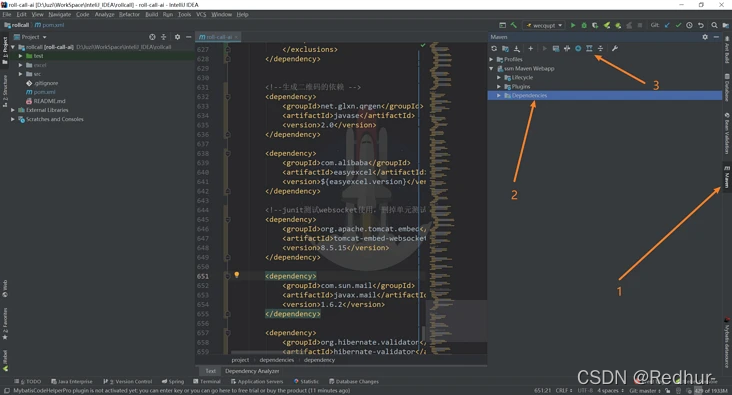Open Search Everywhere magnifier icon

tap(714, 25)
